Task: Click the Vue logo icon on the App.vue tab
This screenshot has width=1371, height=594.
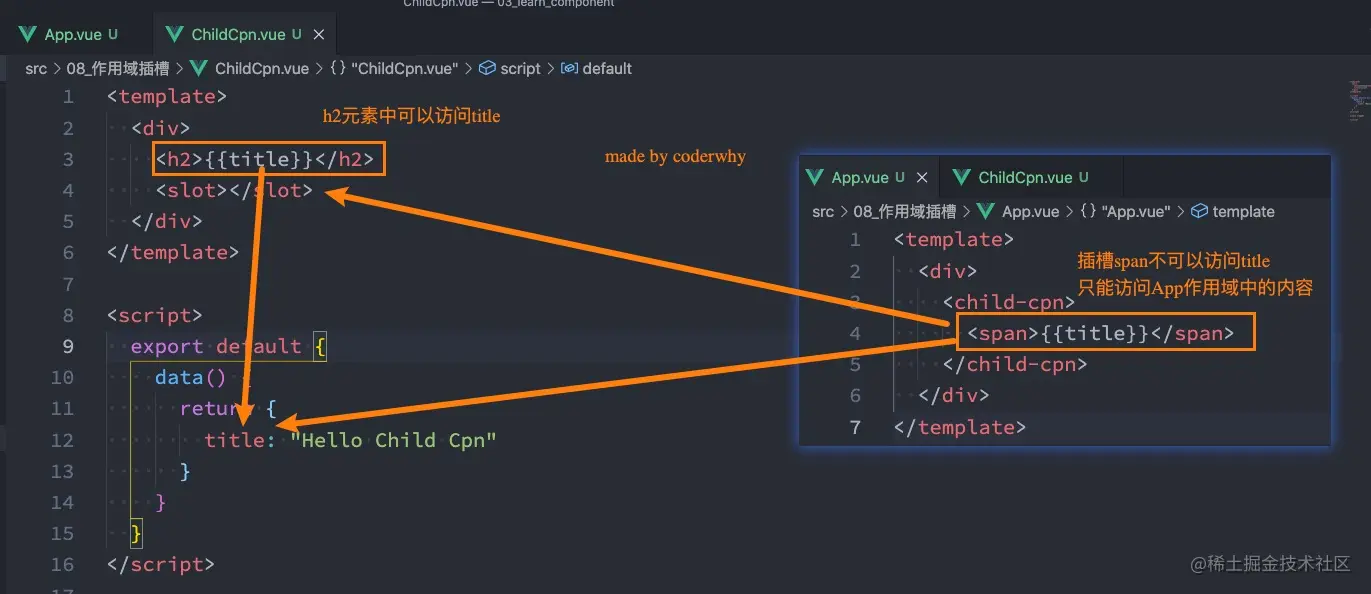Action: tap(27, 33)
